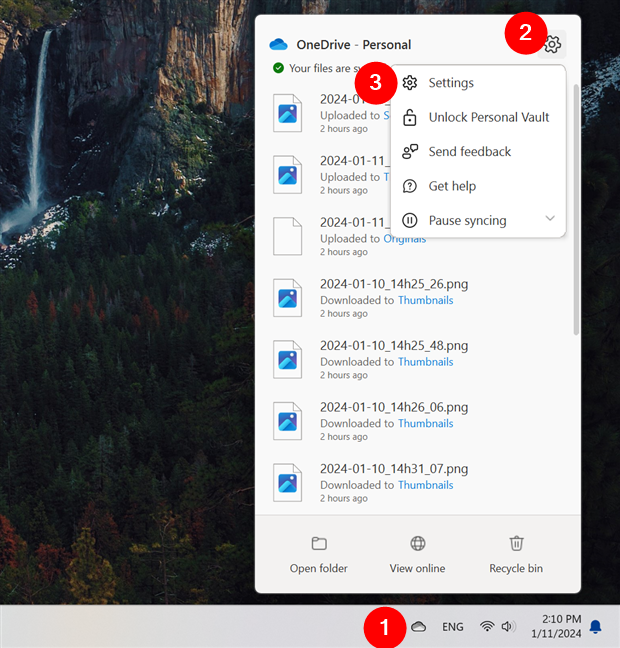The width and height of the screenshot is (620, 648).
Task: Click Pause syncing menu entry
Action: point(478,220)
